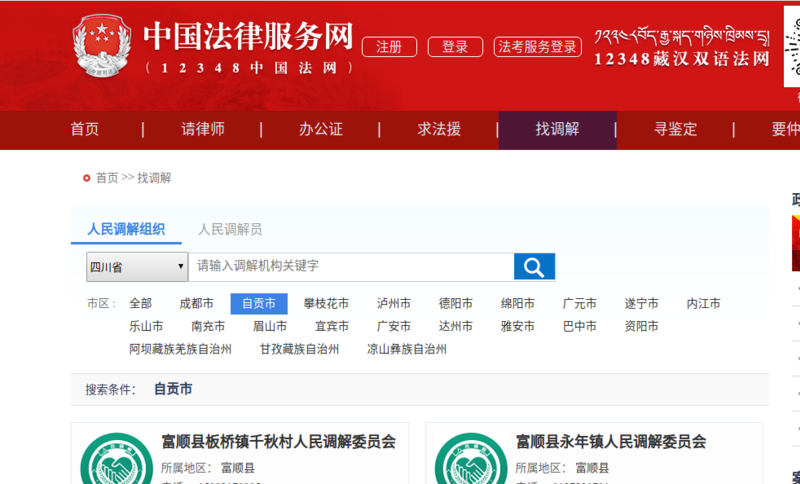Select 雅安市 city filter
This screenshot has width=800, height=484.
[518, 326]
